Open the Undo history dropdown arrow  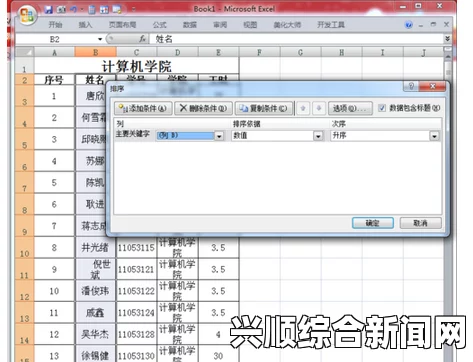coord(81,10)
